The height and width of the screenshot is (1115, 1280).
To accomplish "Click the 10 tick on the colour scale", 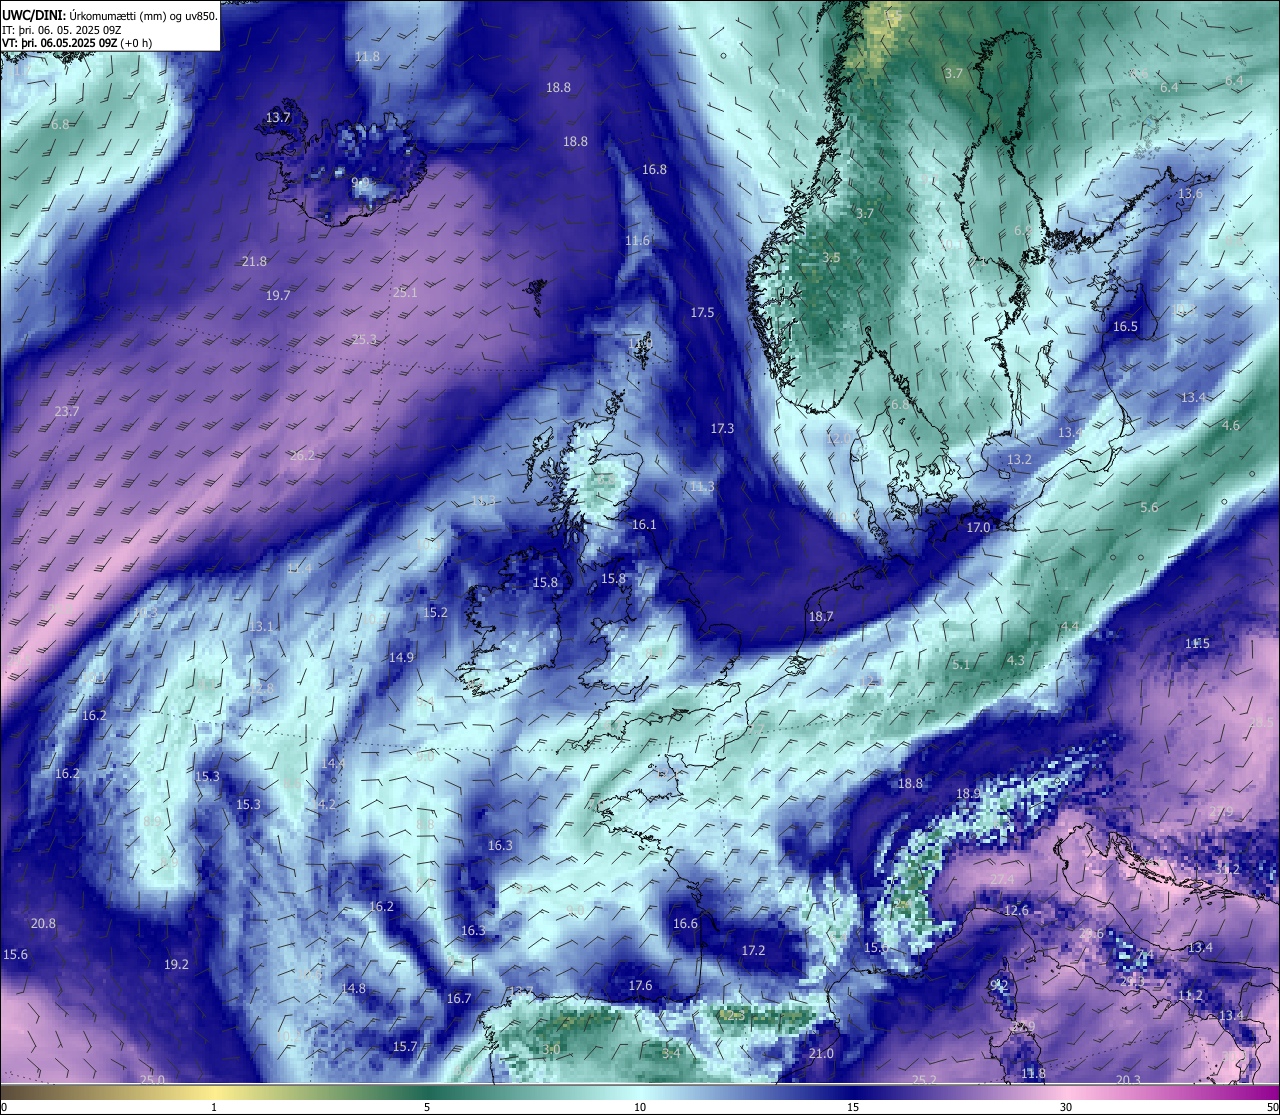I will tap(640, 1107).
